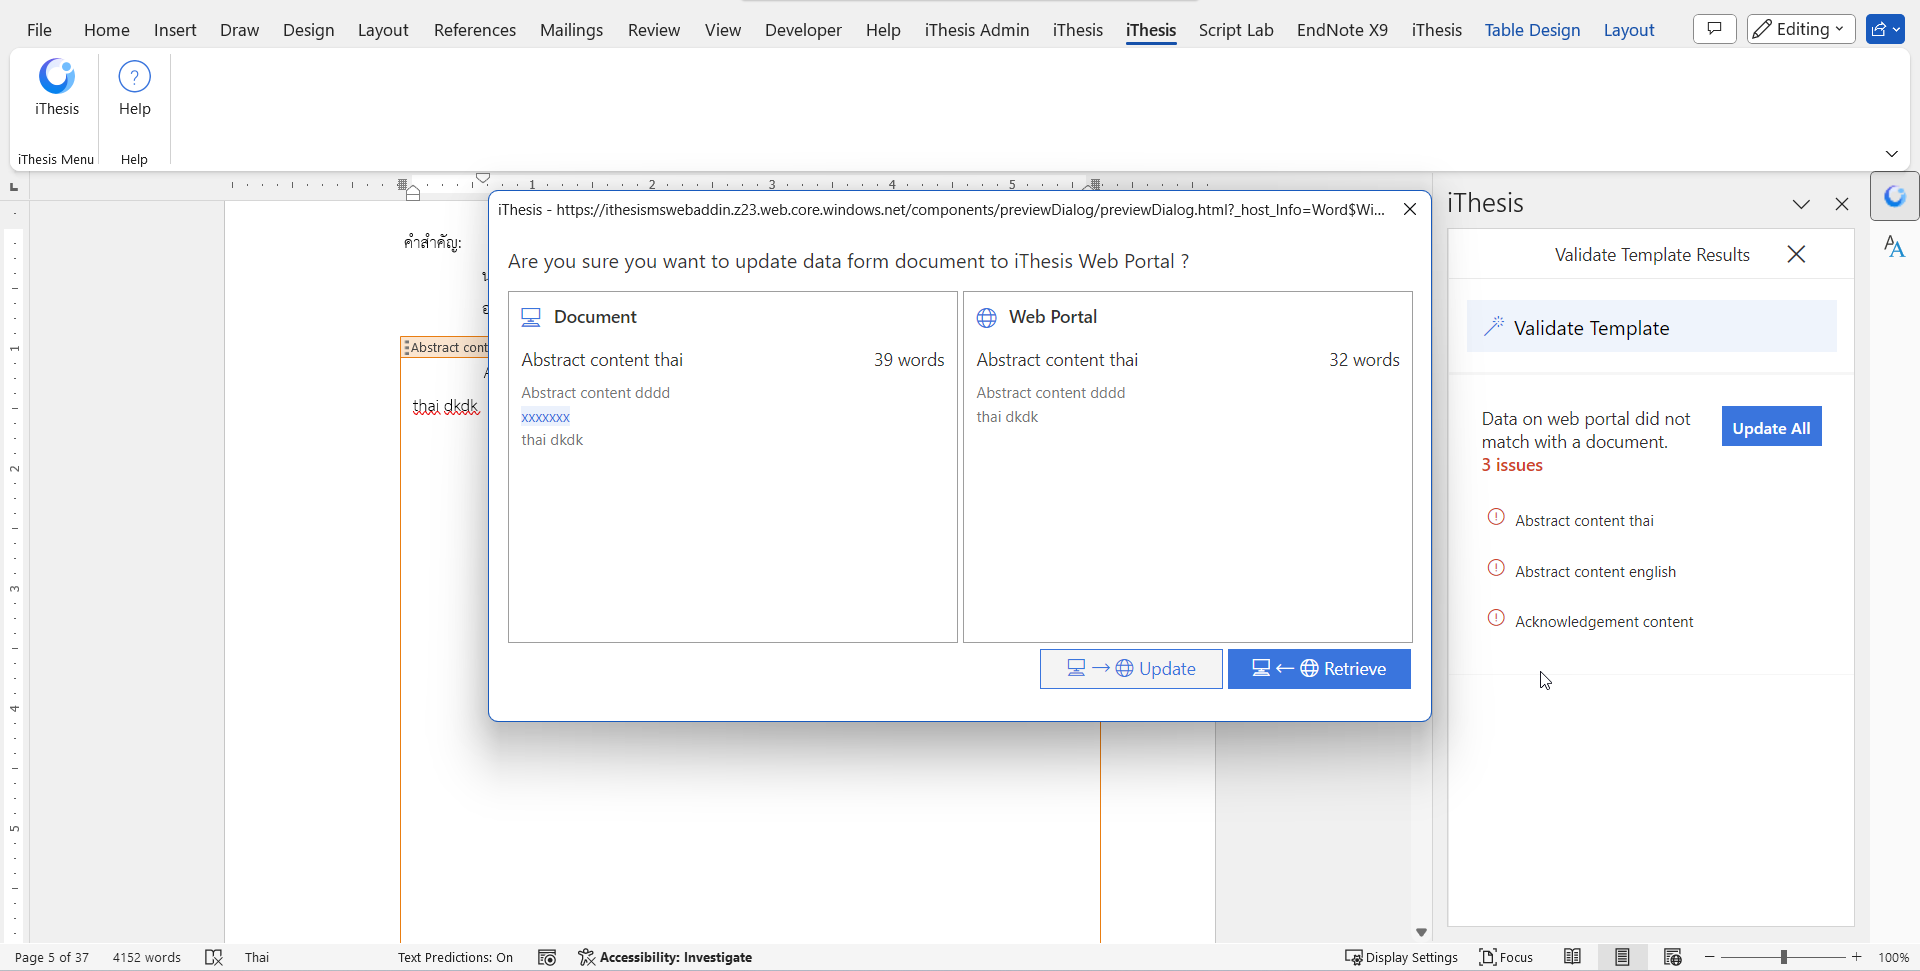Click the 3 issues text
The width and height of the screenshot is (1920, 971).
pyautogui.click(x=1512, y=465)
